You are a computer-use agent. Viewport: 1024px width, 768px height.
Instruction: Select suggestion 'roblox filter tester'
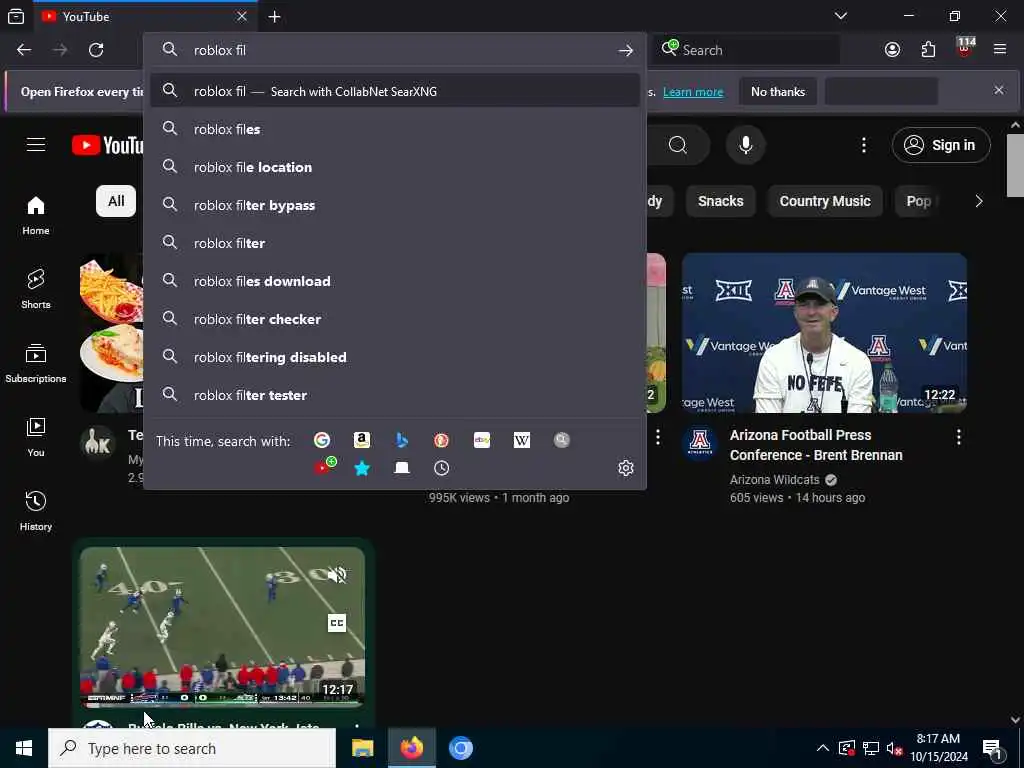point(394,395)
